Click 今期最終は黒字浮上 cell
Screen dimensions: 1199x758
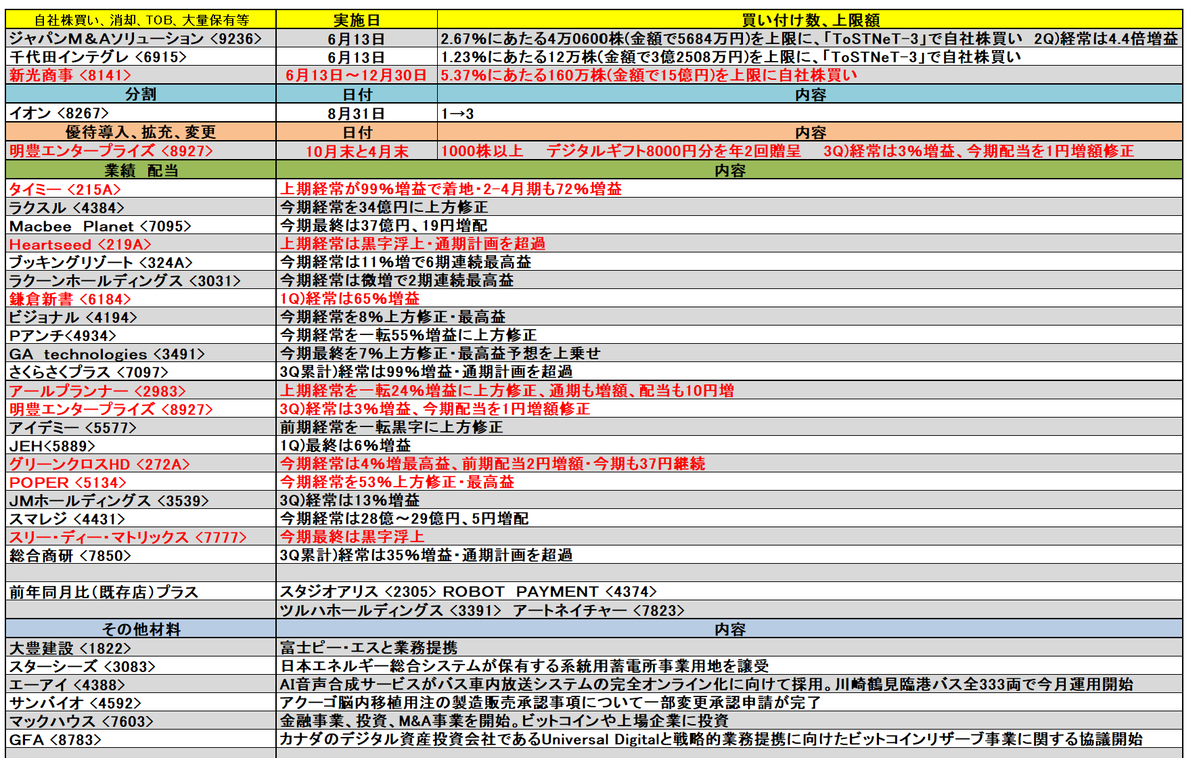click(729, 537)
